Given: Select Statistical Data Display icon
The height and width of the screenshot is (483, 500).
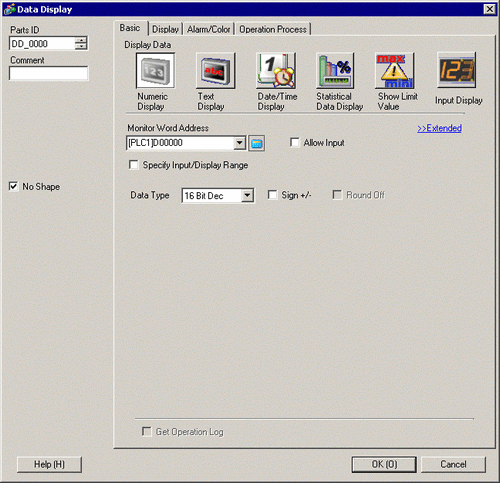Looking at the screenshot, I should [x=335, y=70].
